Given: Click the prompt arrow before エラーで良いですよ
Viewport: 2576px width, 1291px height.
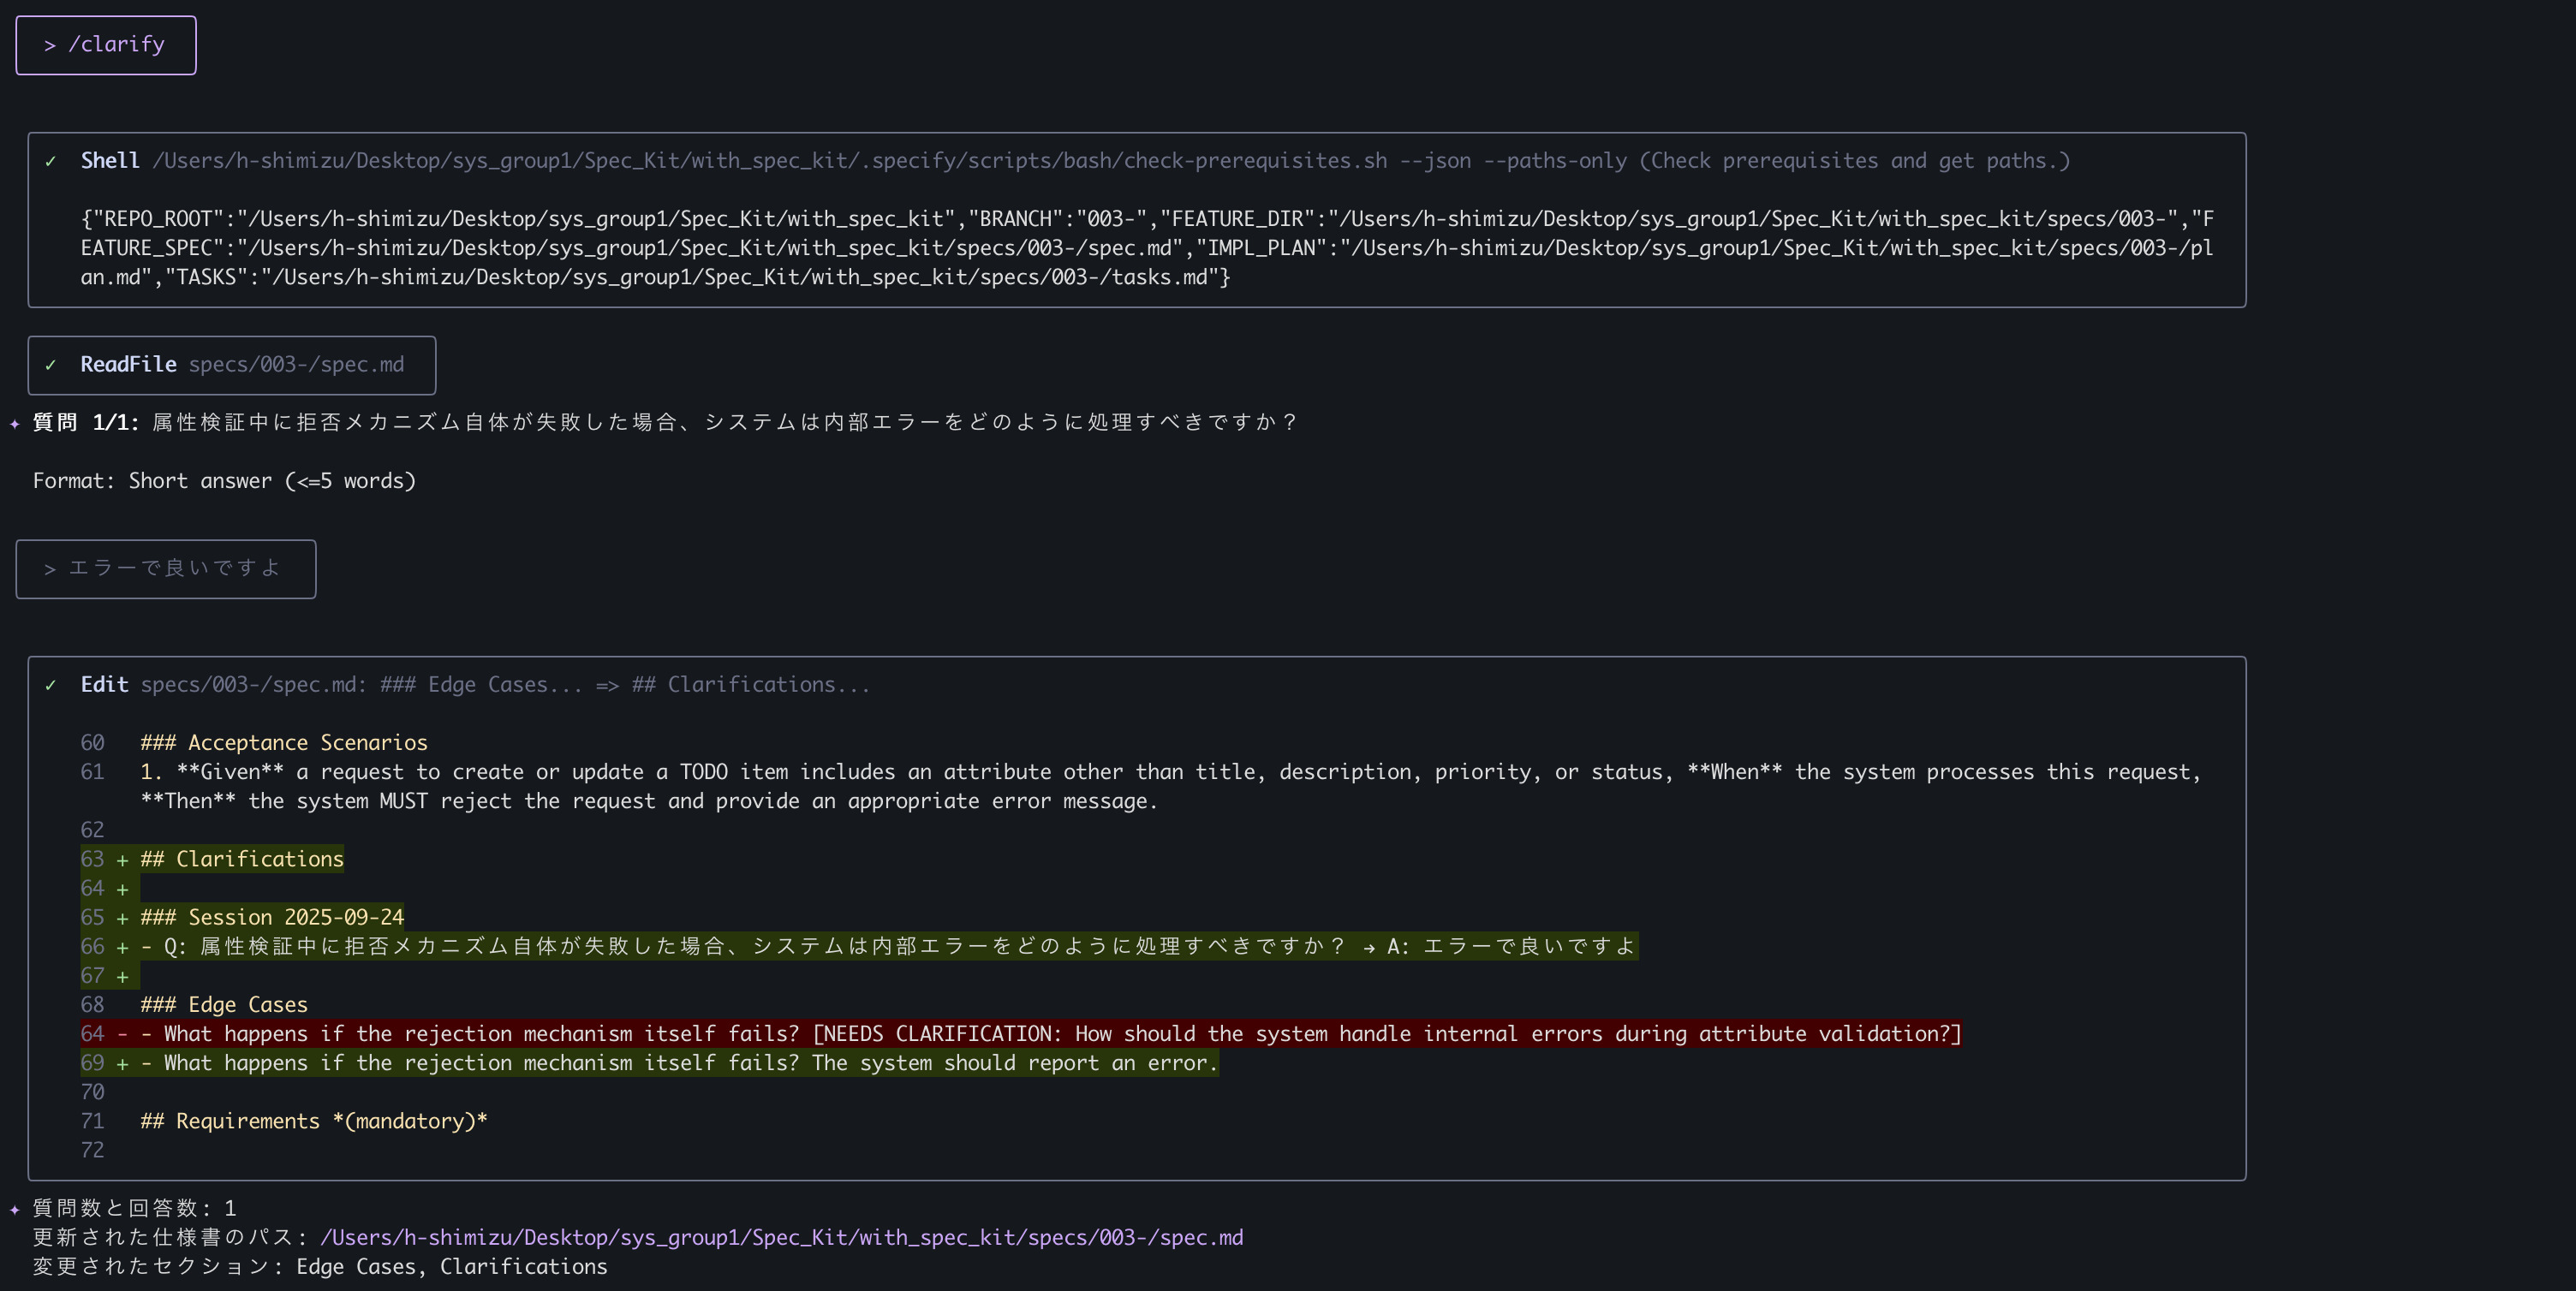Looking at the screenshot, I should point(50,569).
